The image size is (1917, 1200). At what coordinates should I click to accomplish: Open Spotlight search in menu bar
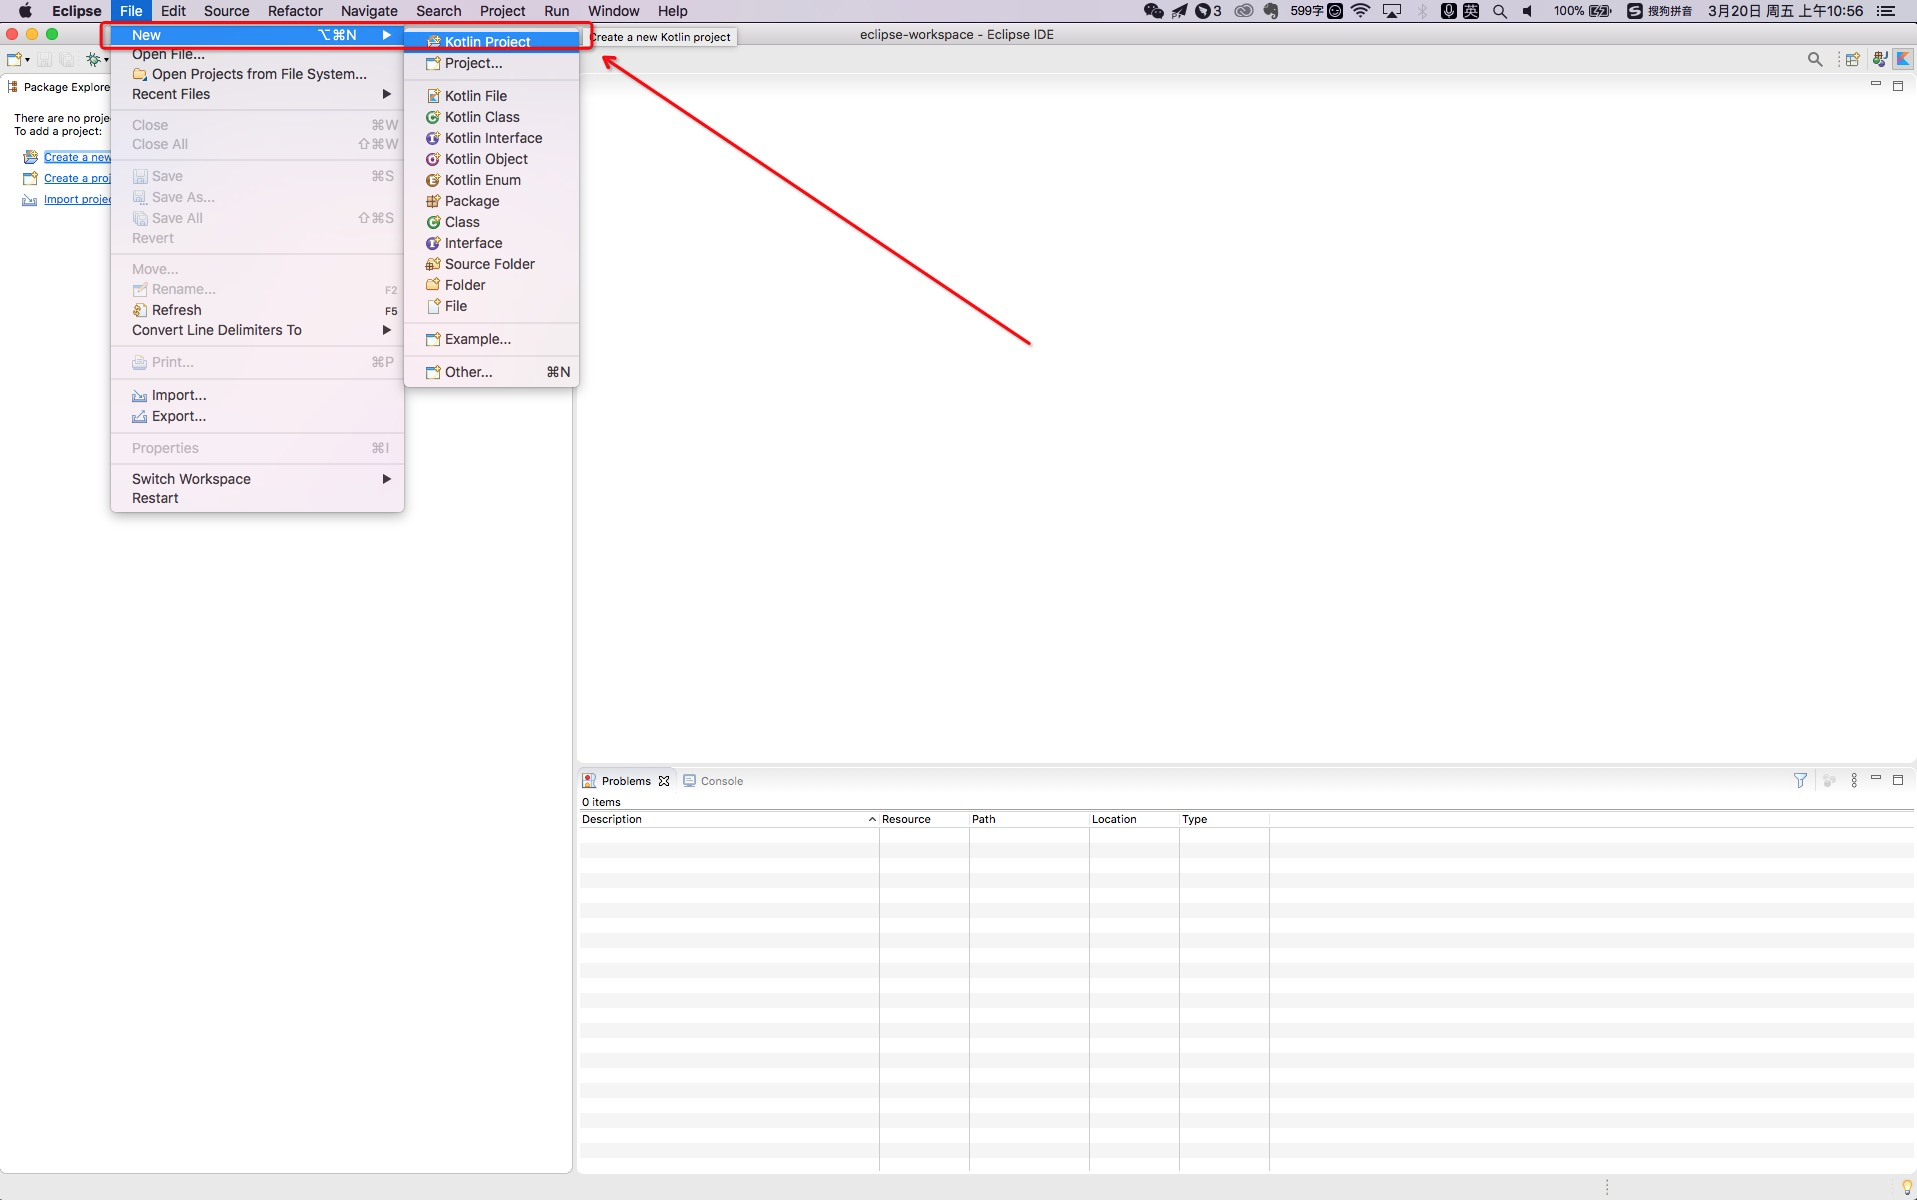pos(1499,11)
